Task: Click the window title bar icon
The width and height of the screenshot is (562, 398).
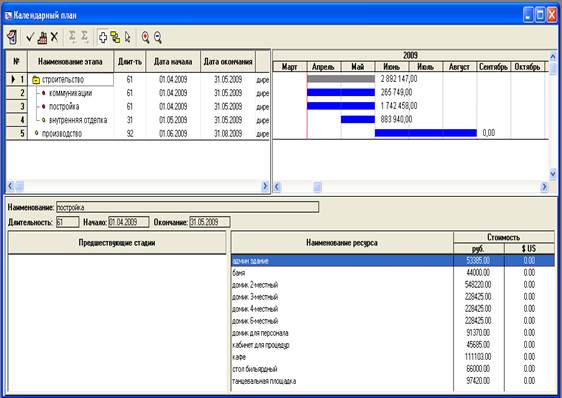Action: 8,15
